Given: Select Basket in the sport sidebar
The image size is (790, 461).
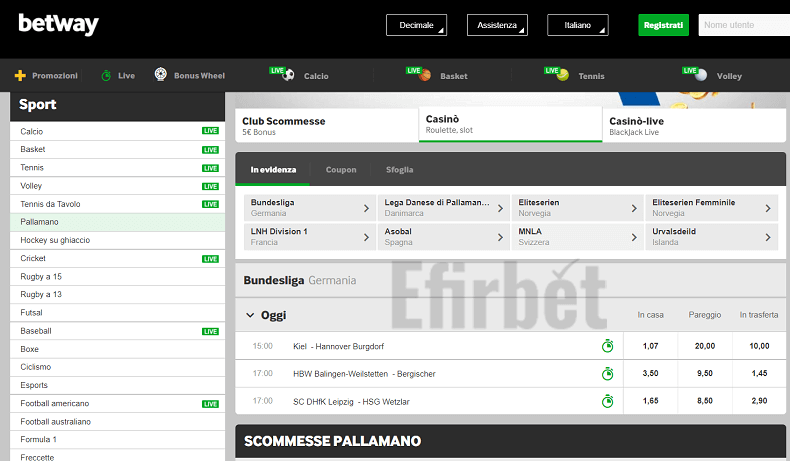Looking at the screenshot, I should [x=117, y=150].
